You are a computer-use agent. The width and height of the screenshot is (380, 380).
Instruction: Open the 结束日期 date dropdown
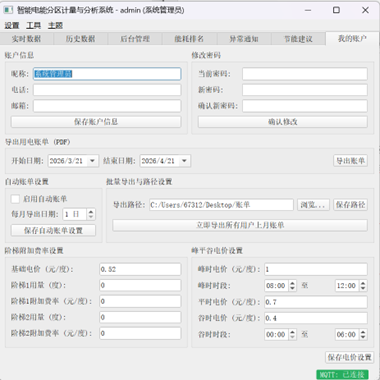coord(184,161)
